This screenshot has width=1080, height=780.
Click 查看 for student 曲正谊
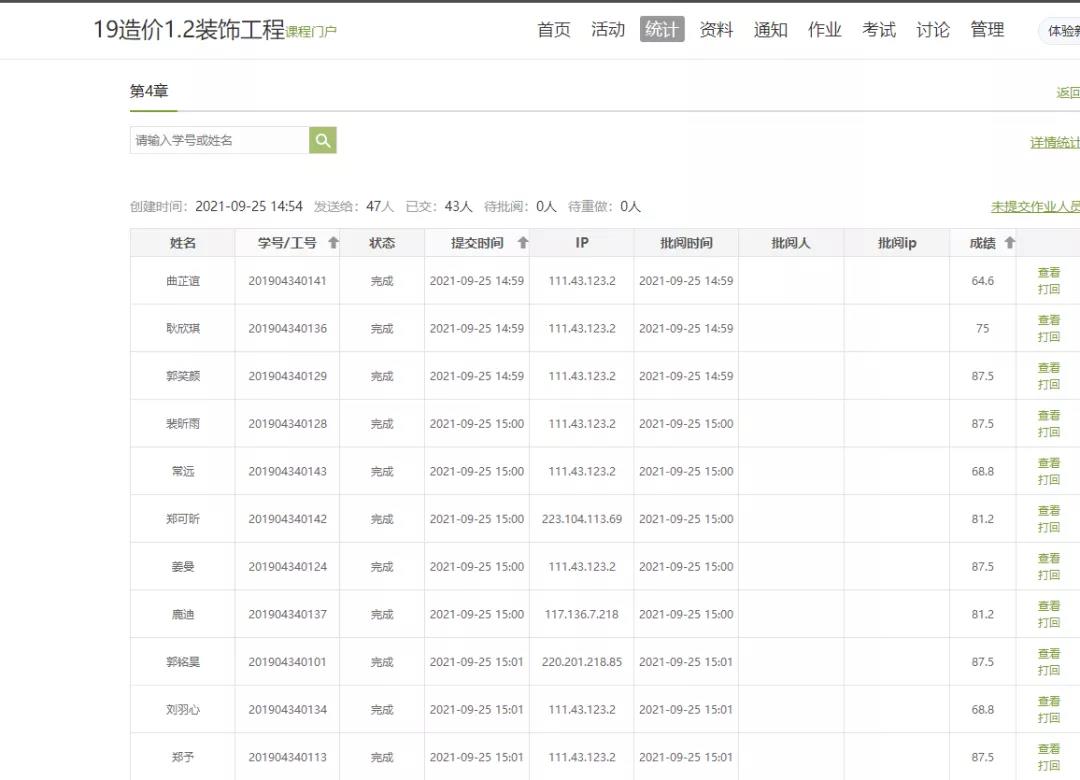click(1048, 273)
